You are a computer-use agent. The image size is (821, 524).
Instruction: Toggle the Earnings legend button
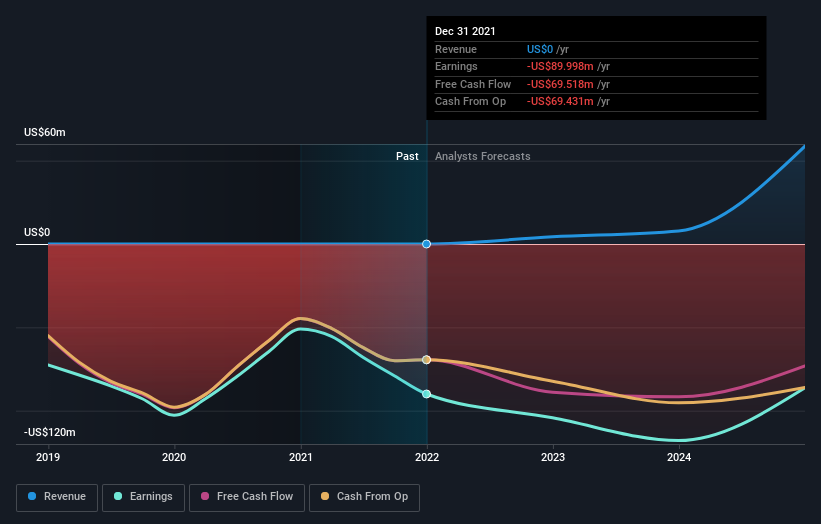pos(143,497)
